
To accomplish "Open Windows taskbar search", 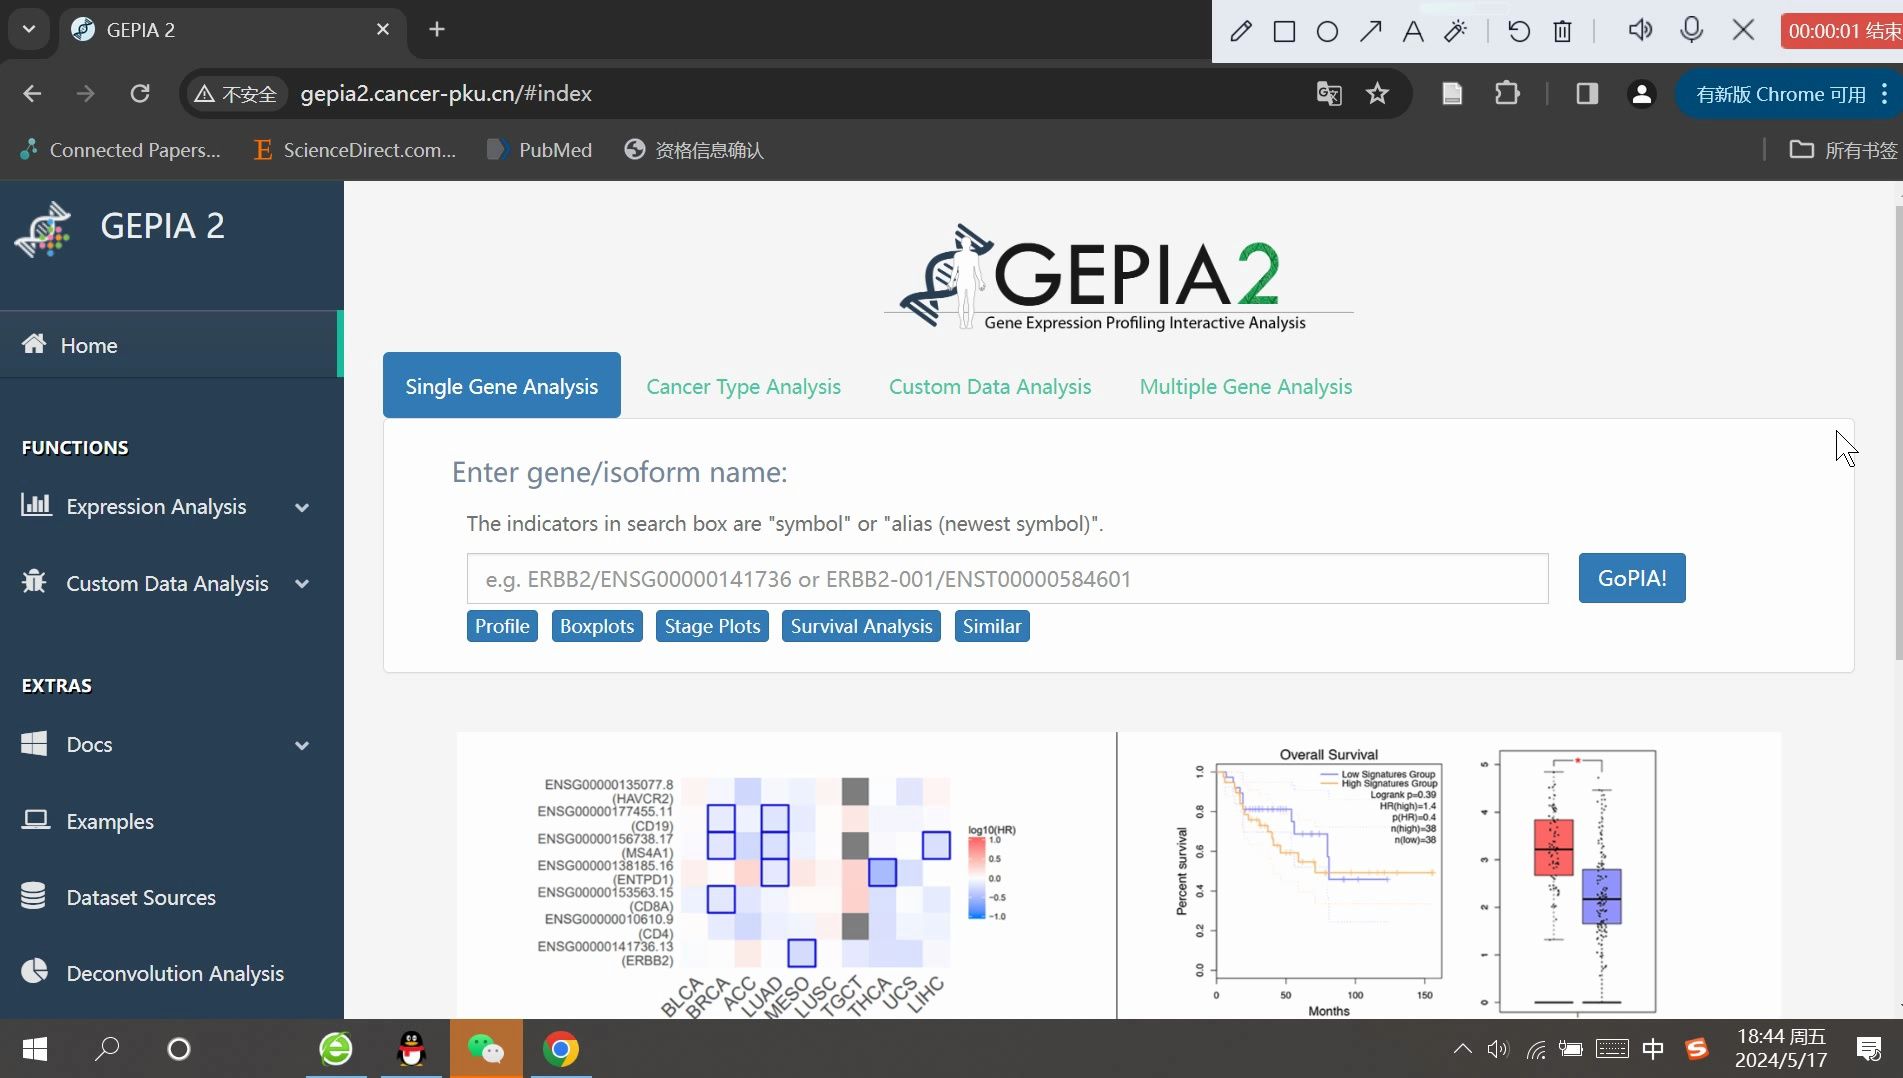I will click(x=107, y=1049).
